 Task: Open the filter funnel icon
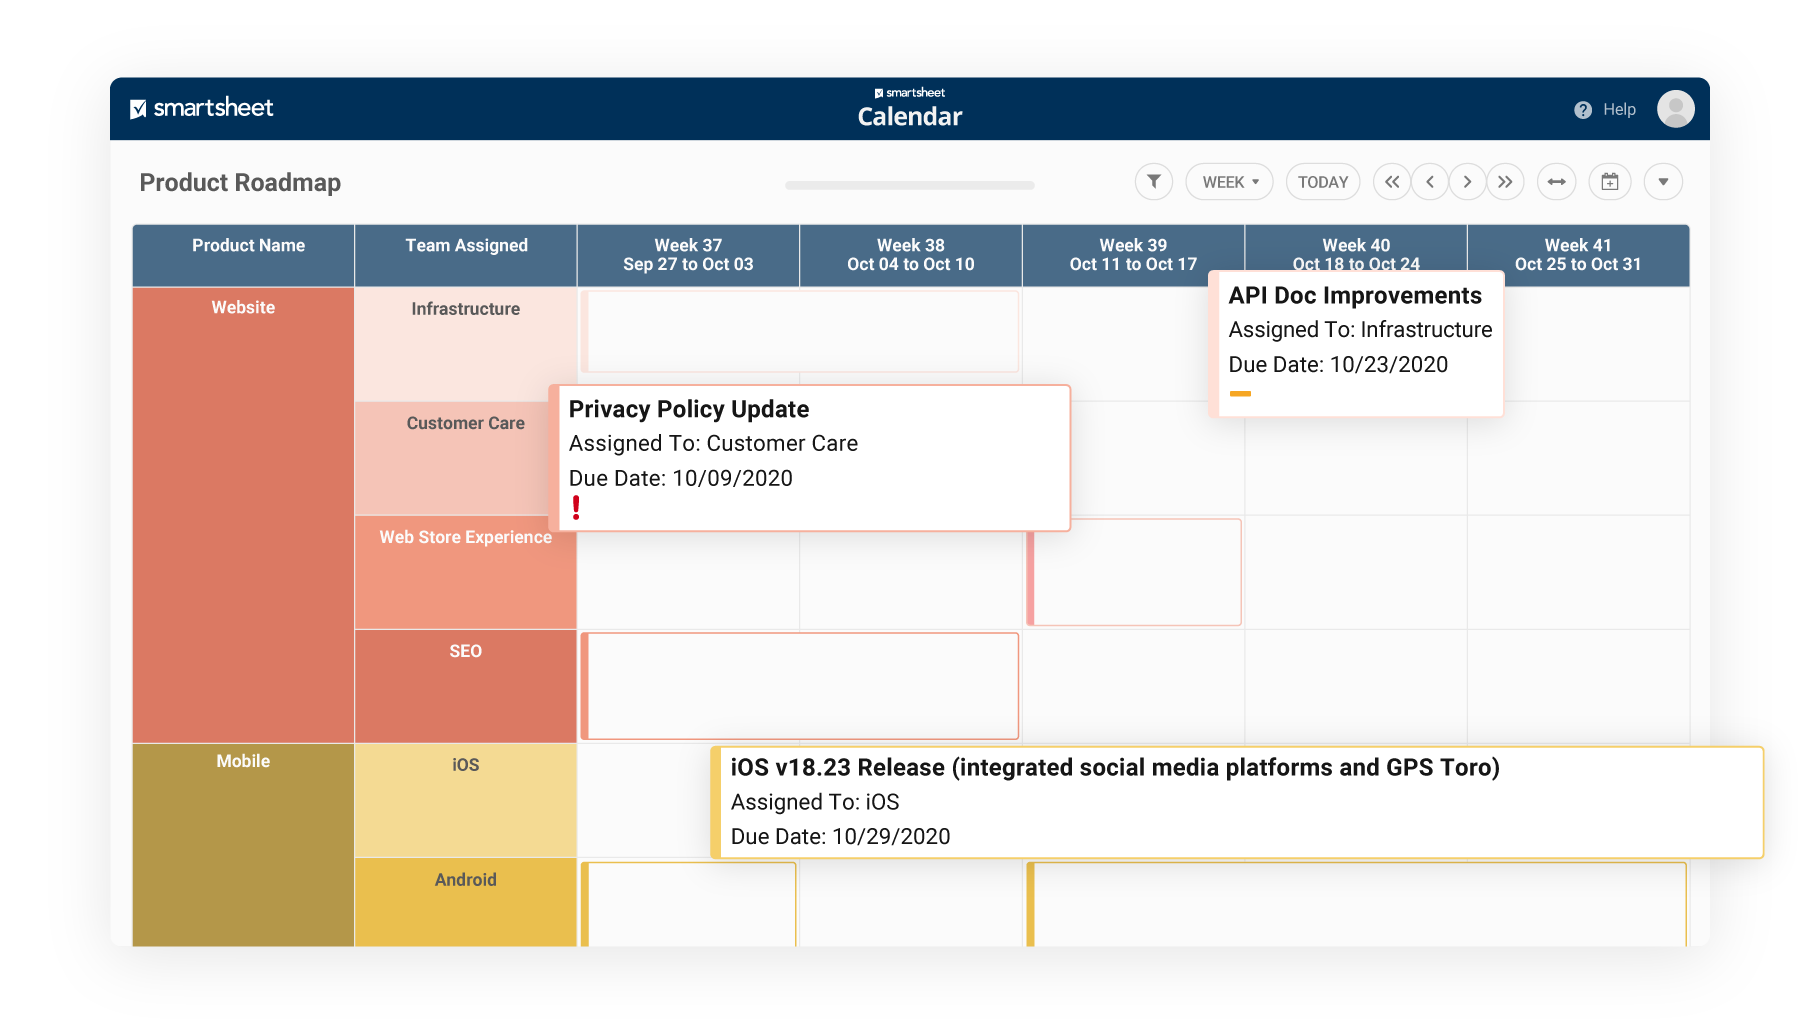tap(1153, 182)
